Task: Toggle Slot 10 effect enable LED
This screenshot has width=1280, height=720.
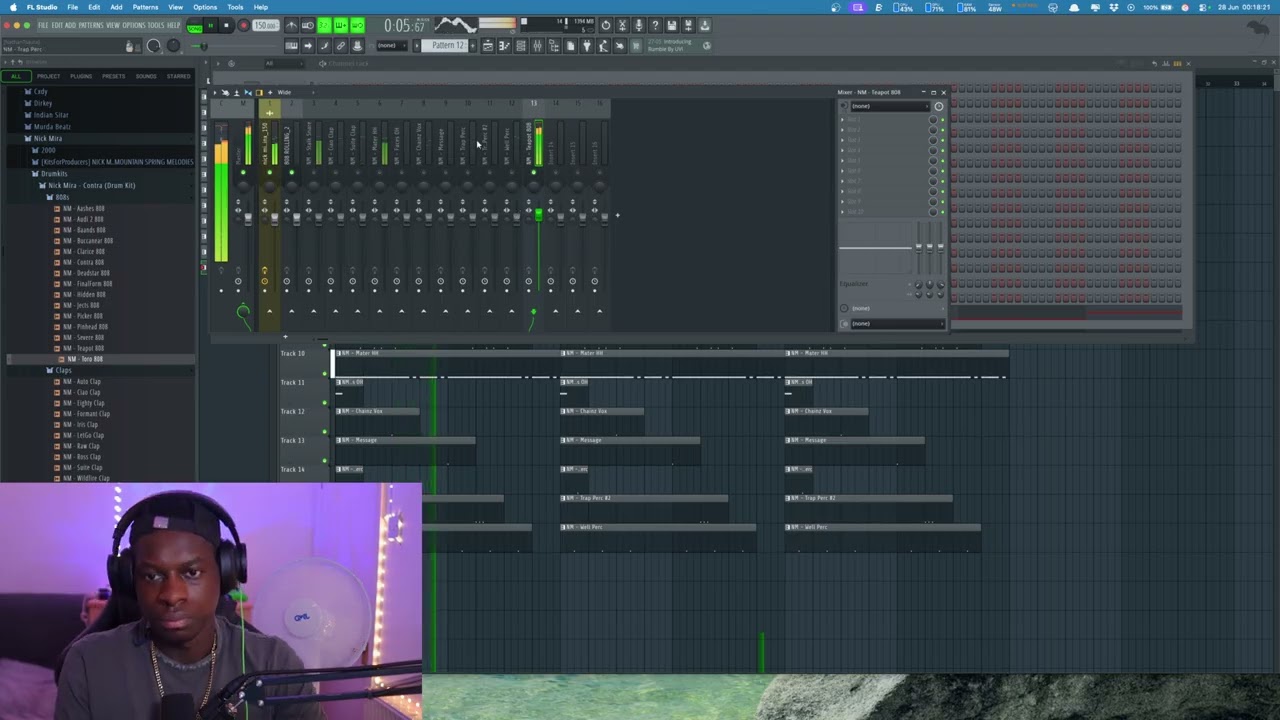Action: (942, 212)
